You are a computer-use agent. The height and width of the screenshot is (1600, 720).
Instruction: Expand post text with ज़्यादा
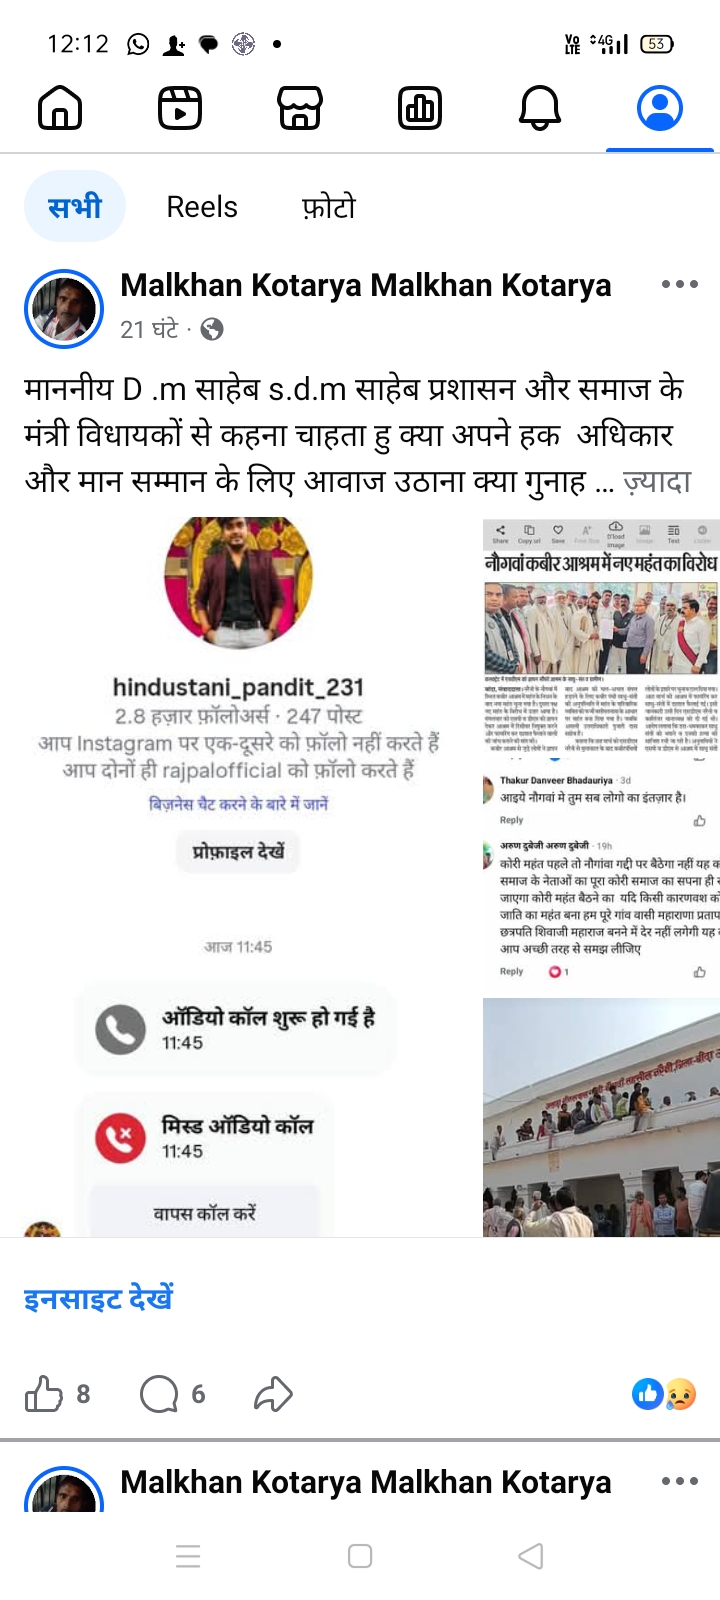point(657,482)
